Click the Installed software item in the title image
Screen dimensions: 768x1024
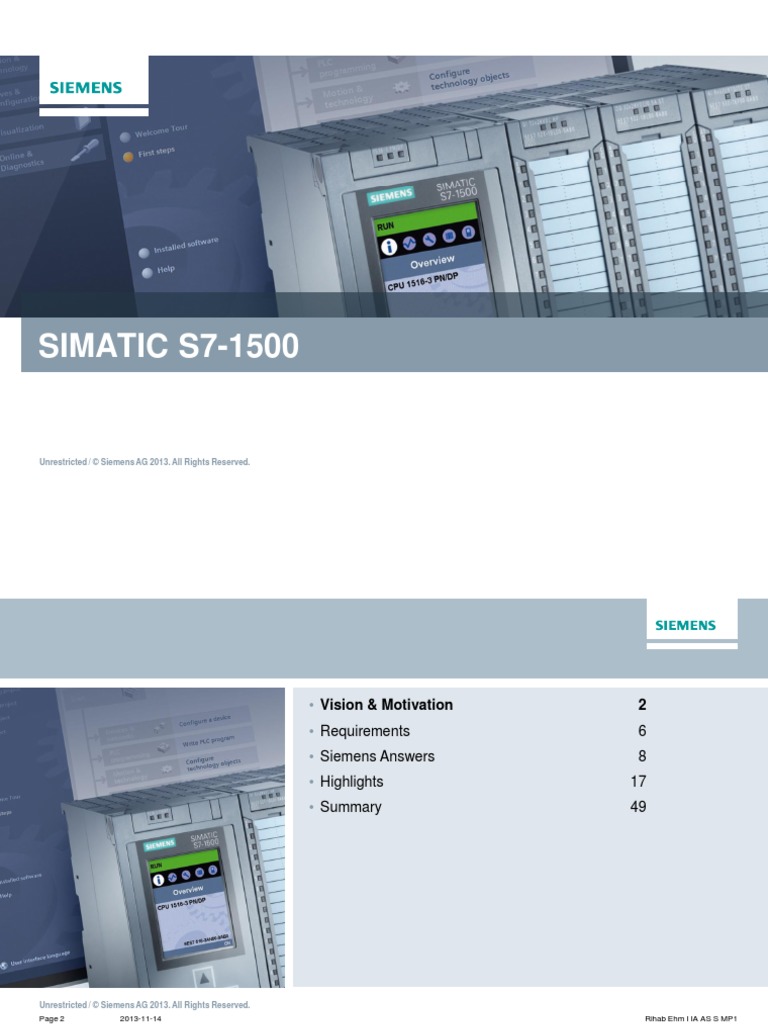pos(185,246)
